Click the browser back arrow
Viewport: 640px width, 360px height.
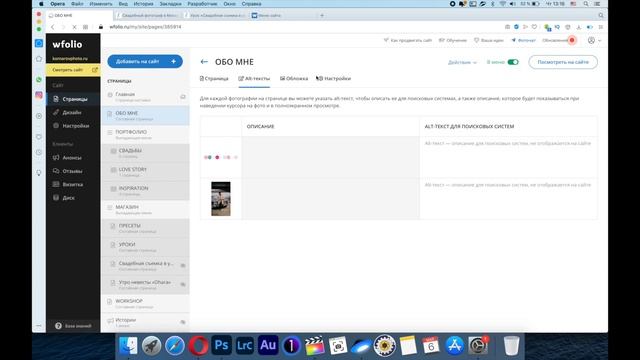[x=53, y=27]
